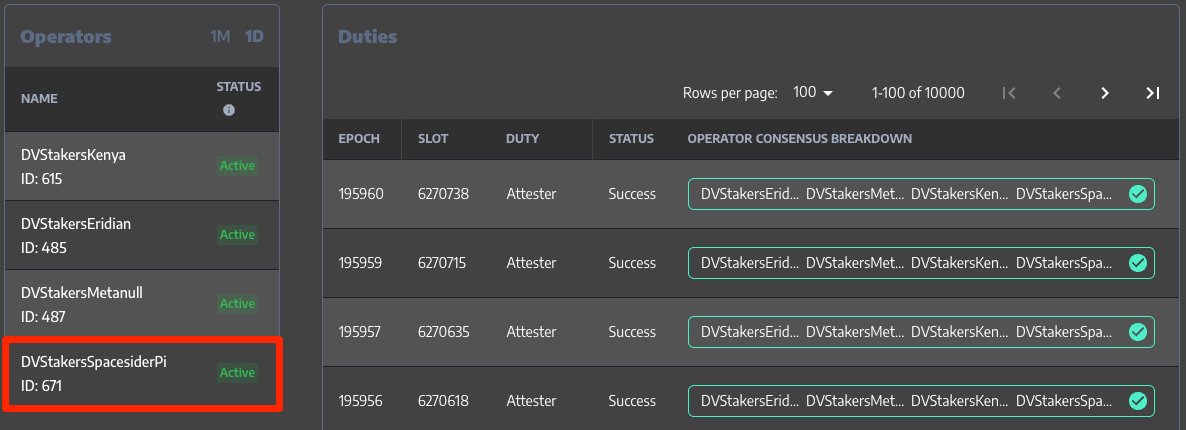Screen dimensions: 1186x430
Task: Go to previous page of Duties
Action: pos(1057,93)
